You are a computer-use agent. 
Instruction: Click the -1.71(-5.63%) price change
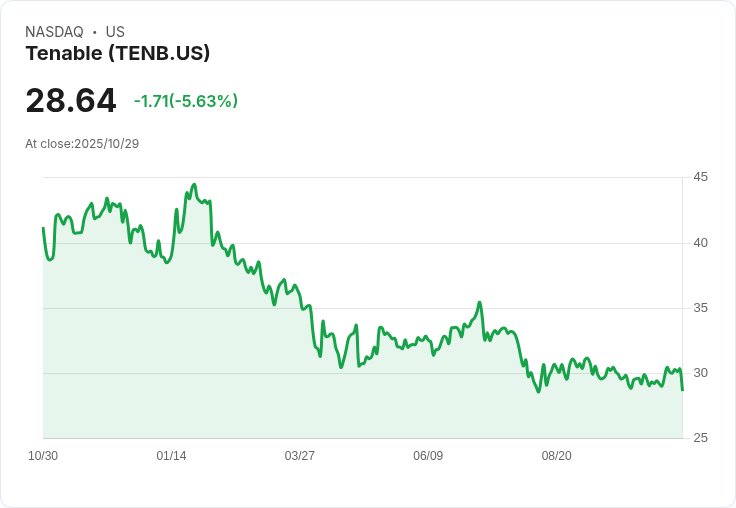[186, 101]
